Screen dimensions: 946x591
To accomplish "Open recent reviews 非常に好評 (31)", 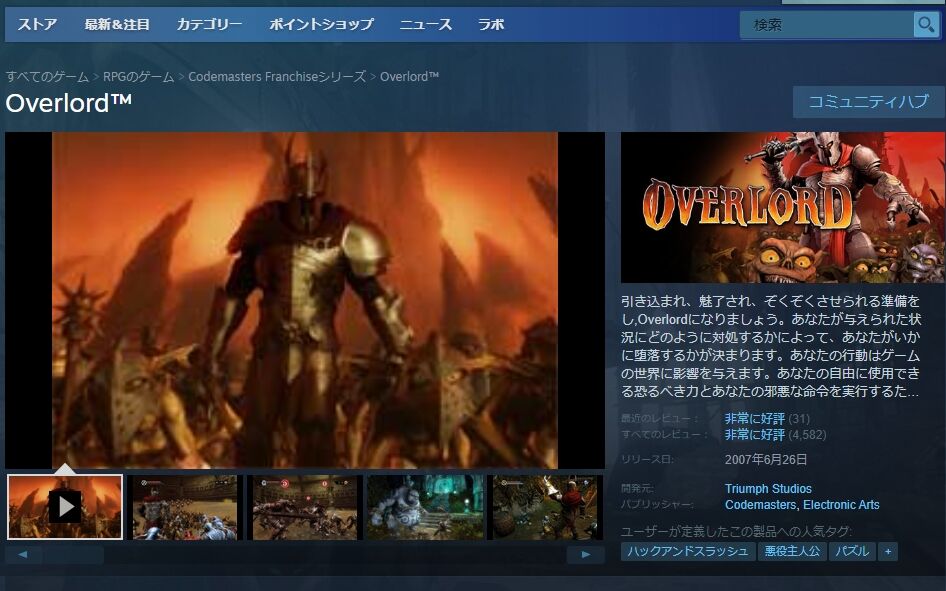I will (767, 419).
